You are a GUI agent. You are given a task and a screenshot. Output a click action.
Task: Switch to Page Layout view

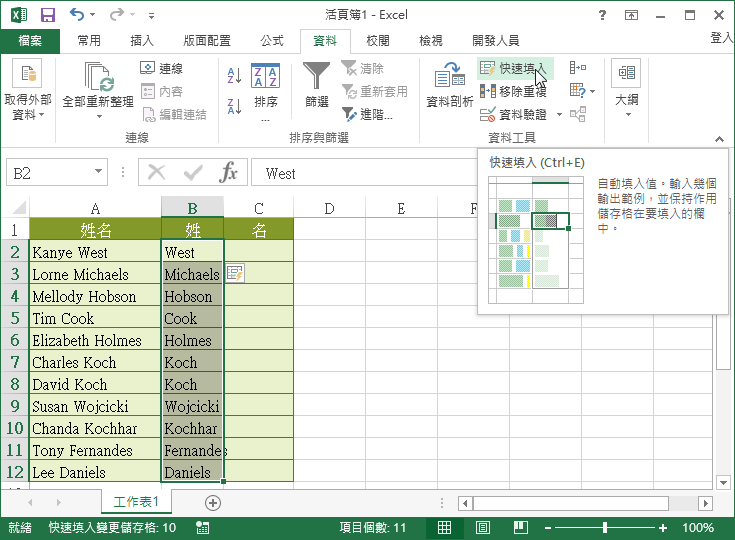[x=483, y=528]
